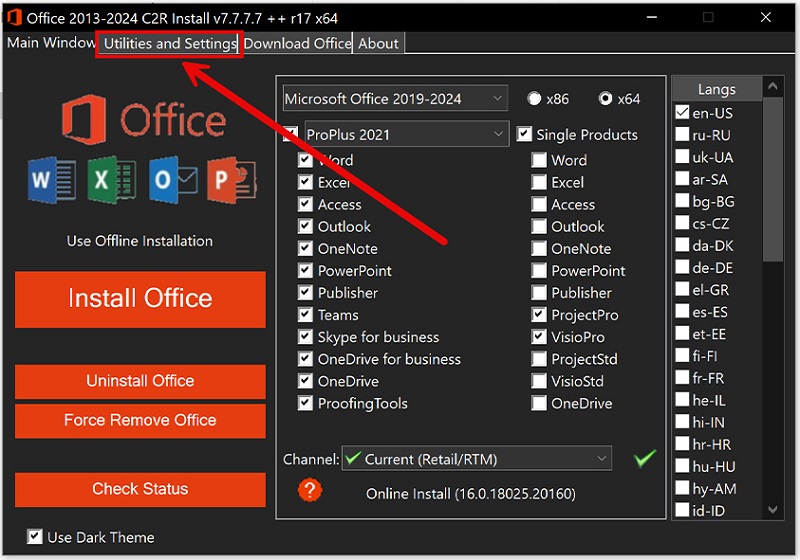Image resolution: width=800 pixels, height=560 pixels.
Task: Click the green checkmark beside Channel dropdown
Action: point(644,458)
